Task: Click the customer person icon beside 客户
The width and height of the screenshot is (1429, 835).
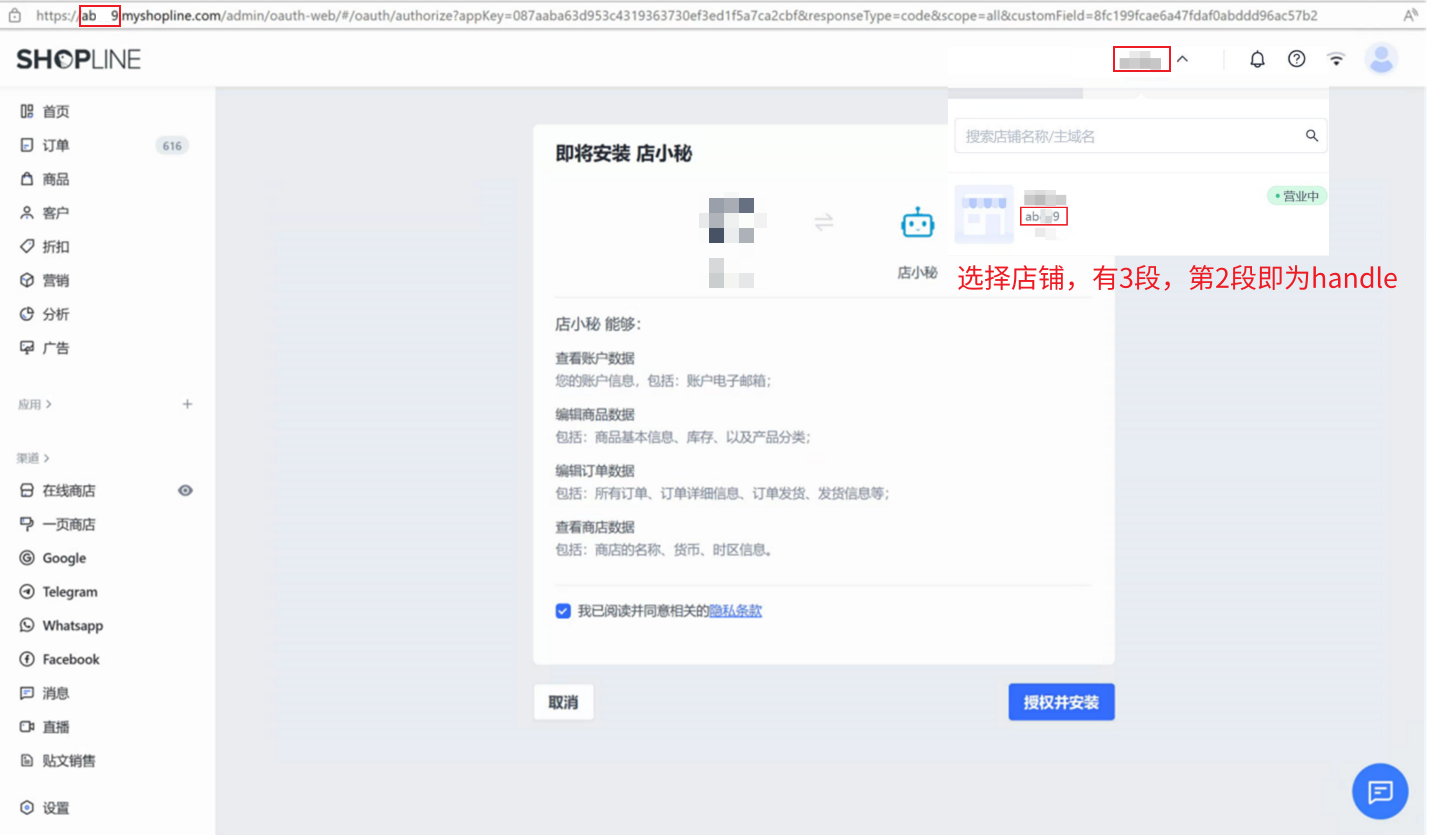Action: coord(27,213)
